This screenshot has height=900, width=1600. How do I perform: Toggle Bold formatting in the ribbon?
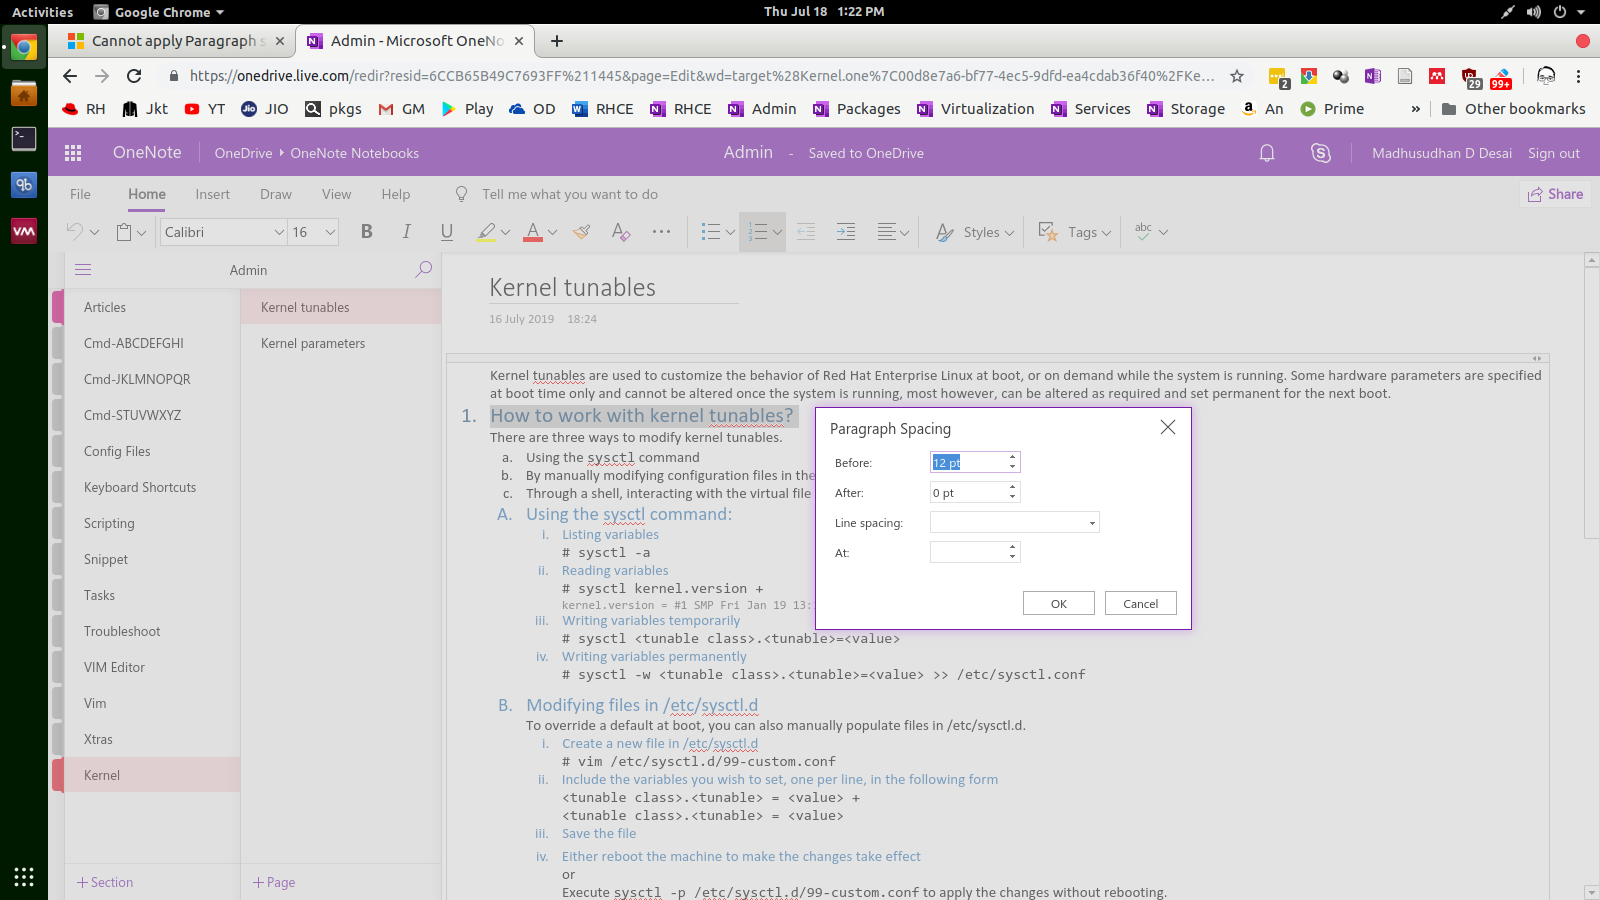click(x=367, y=232)
